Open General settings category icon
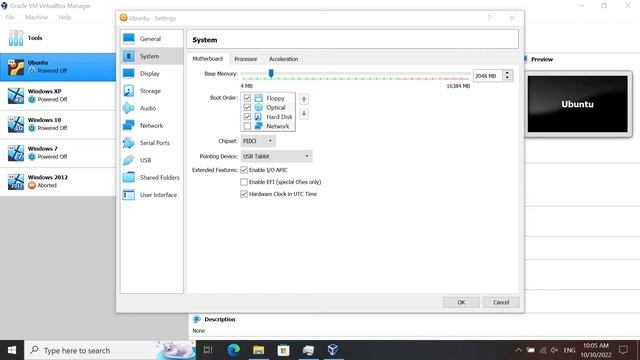This screenshot has width=640, height=360. pyautogui.click(x=129, y=39)
